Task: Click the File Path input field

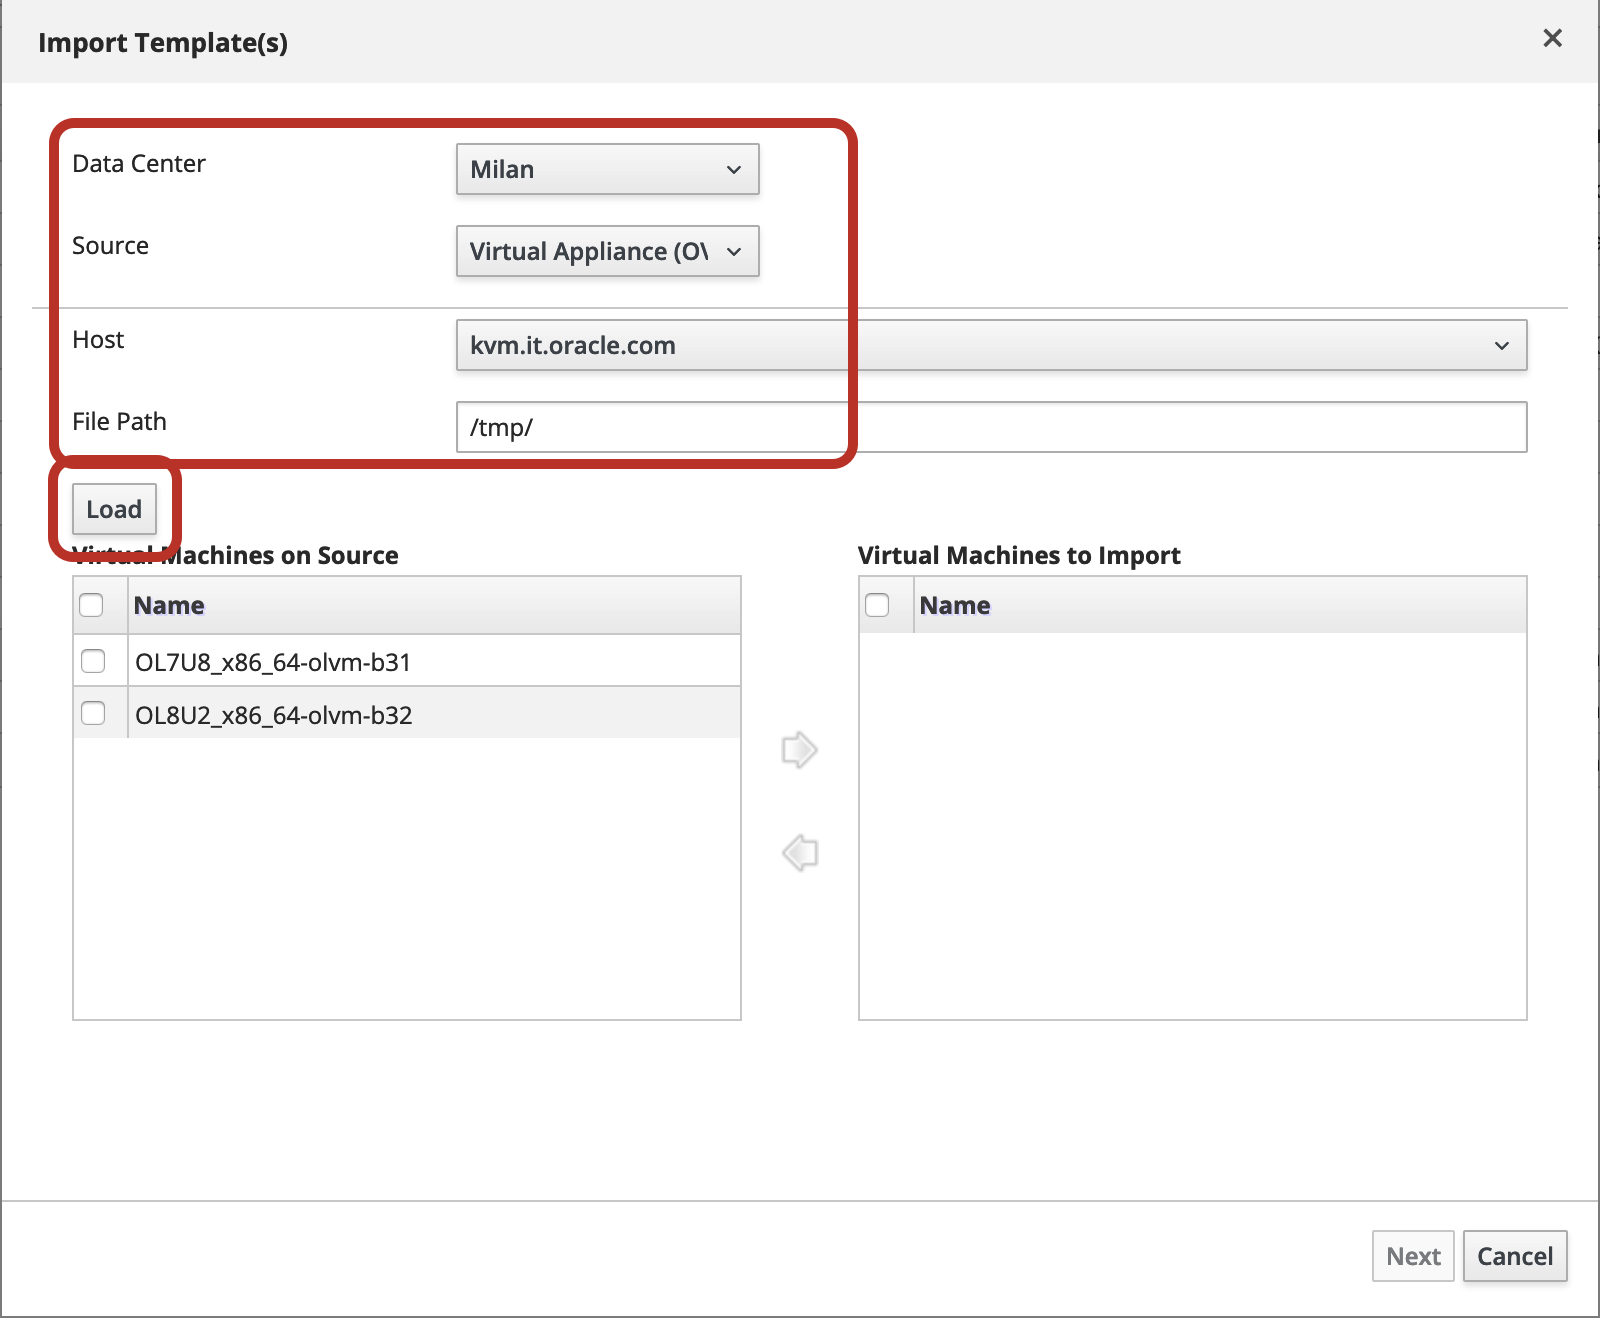Action: pyautogui.click(x=990, y=427)
